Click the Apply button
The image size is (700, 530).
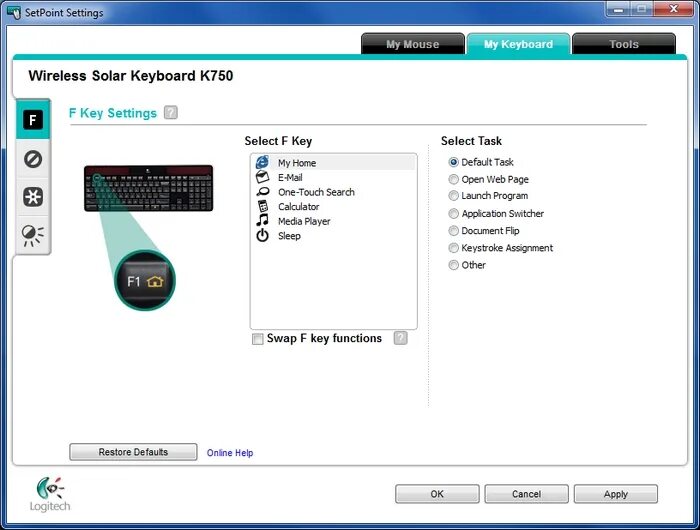(616, 494)
